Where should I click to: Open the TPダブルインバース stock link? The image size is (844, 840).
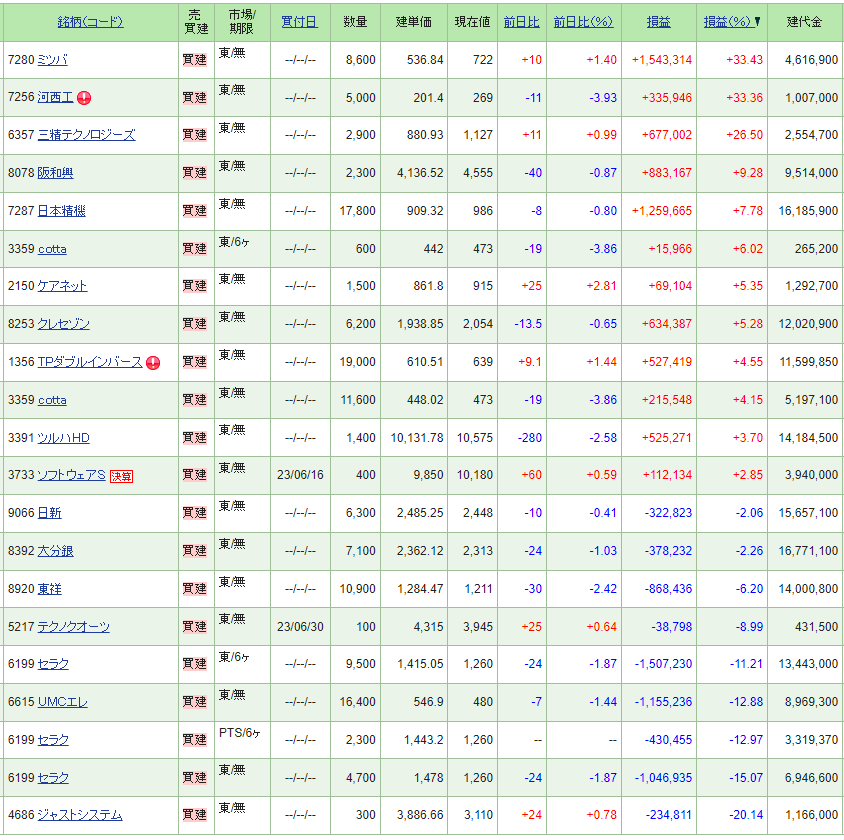coord(90,362)
